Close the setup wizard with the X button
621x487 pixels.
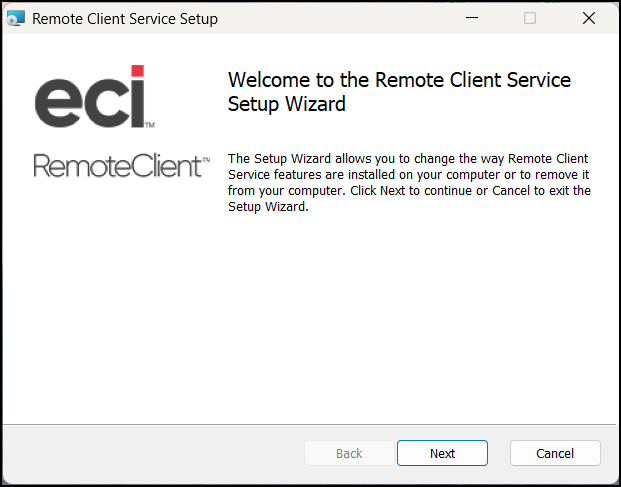[x=589, y=18]
